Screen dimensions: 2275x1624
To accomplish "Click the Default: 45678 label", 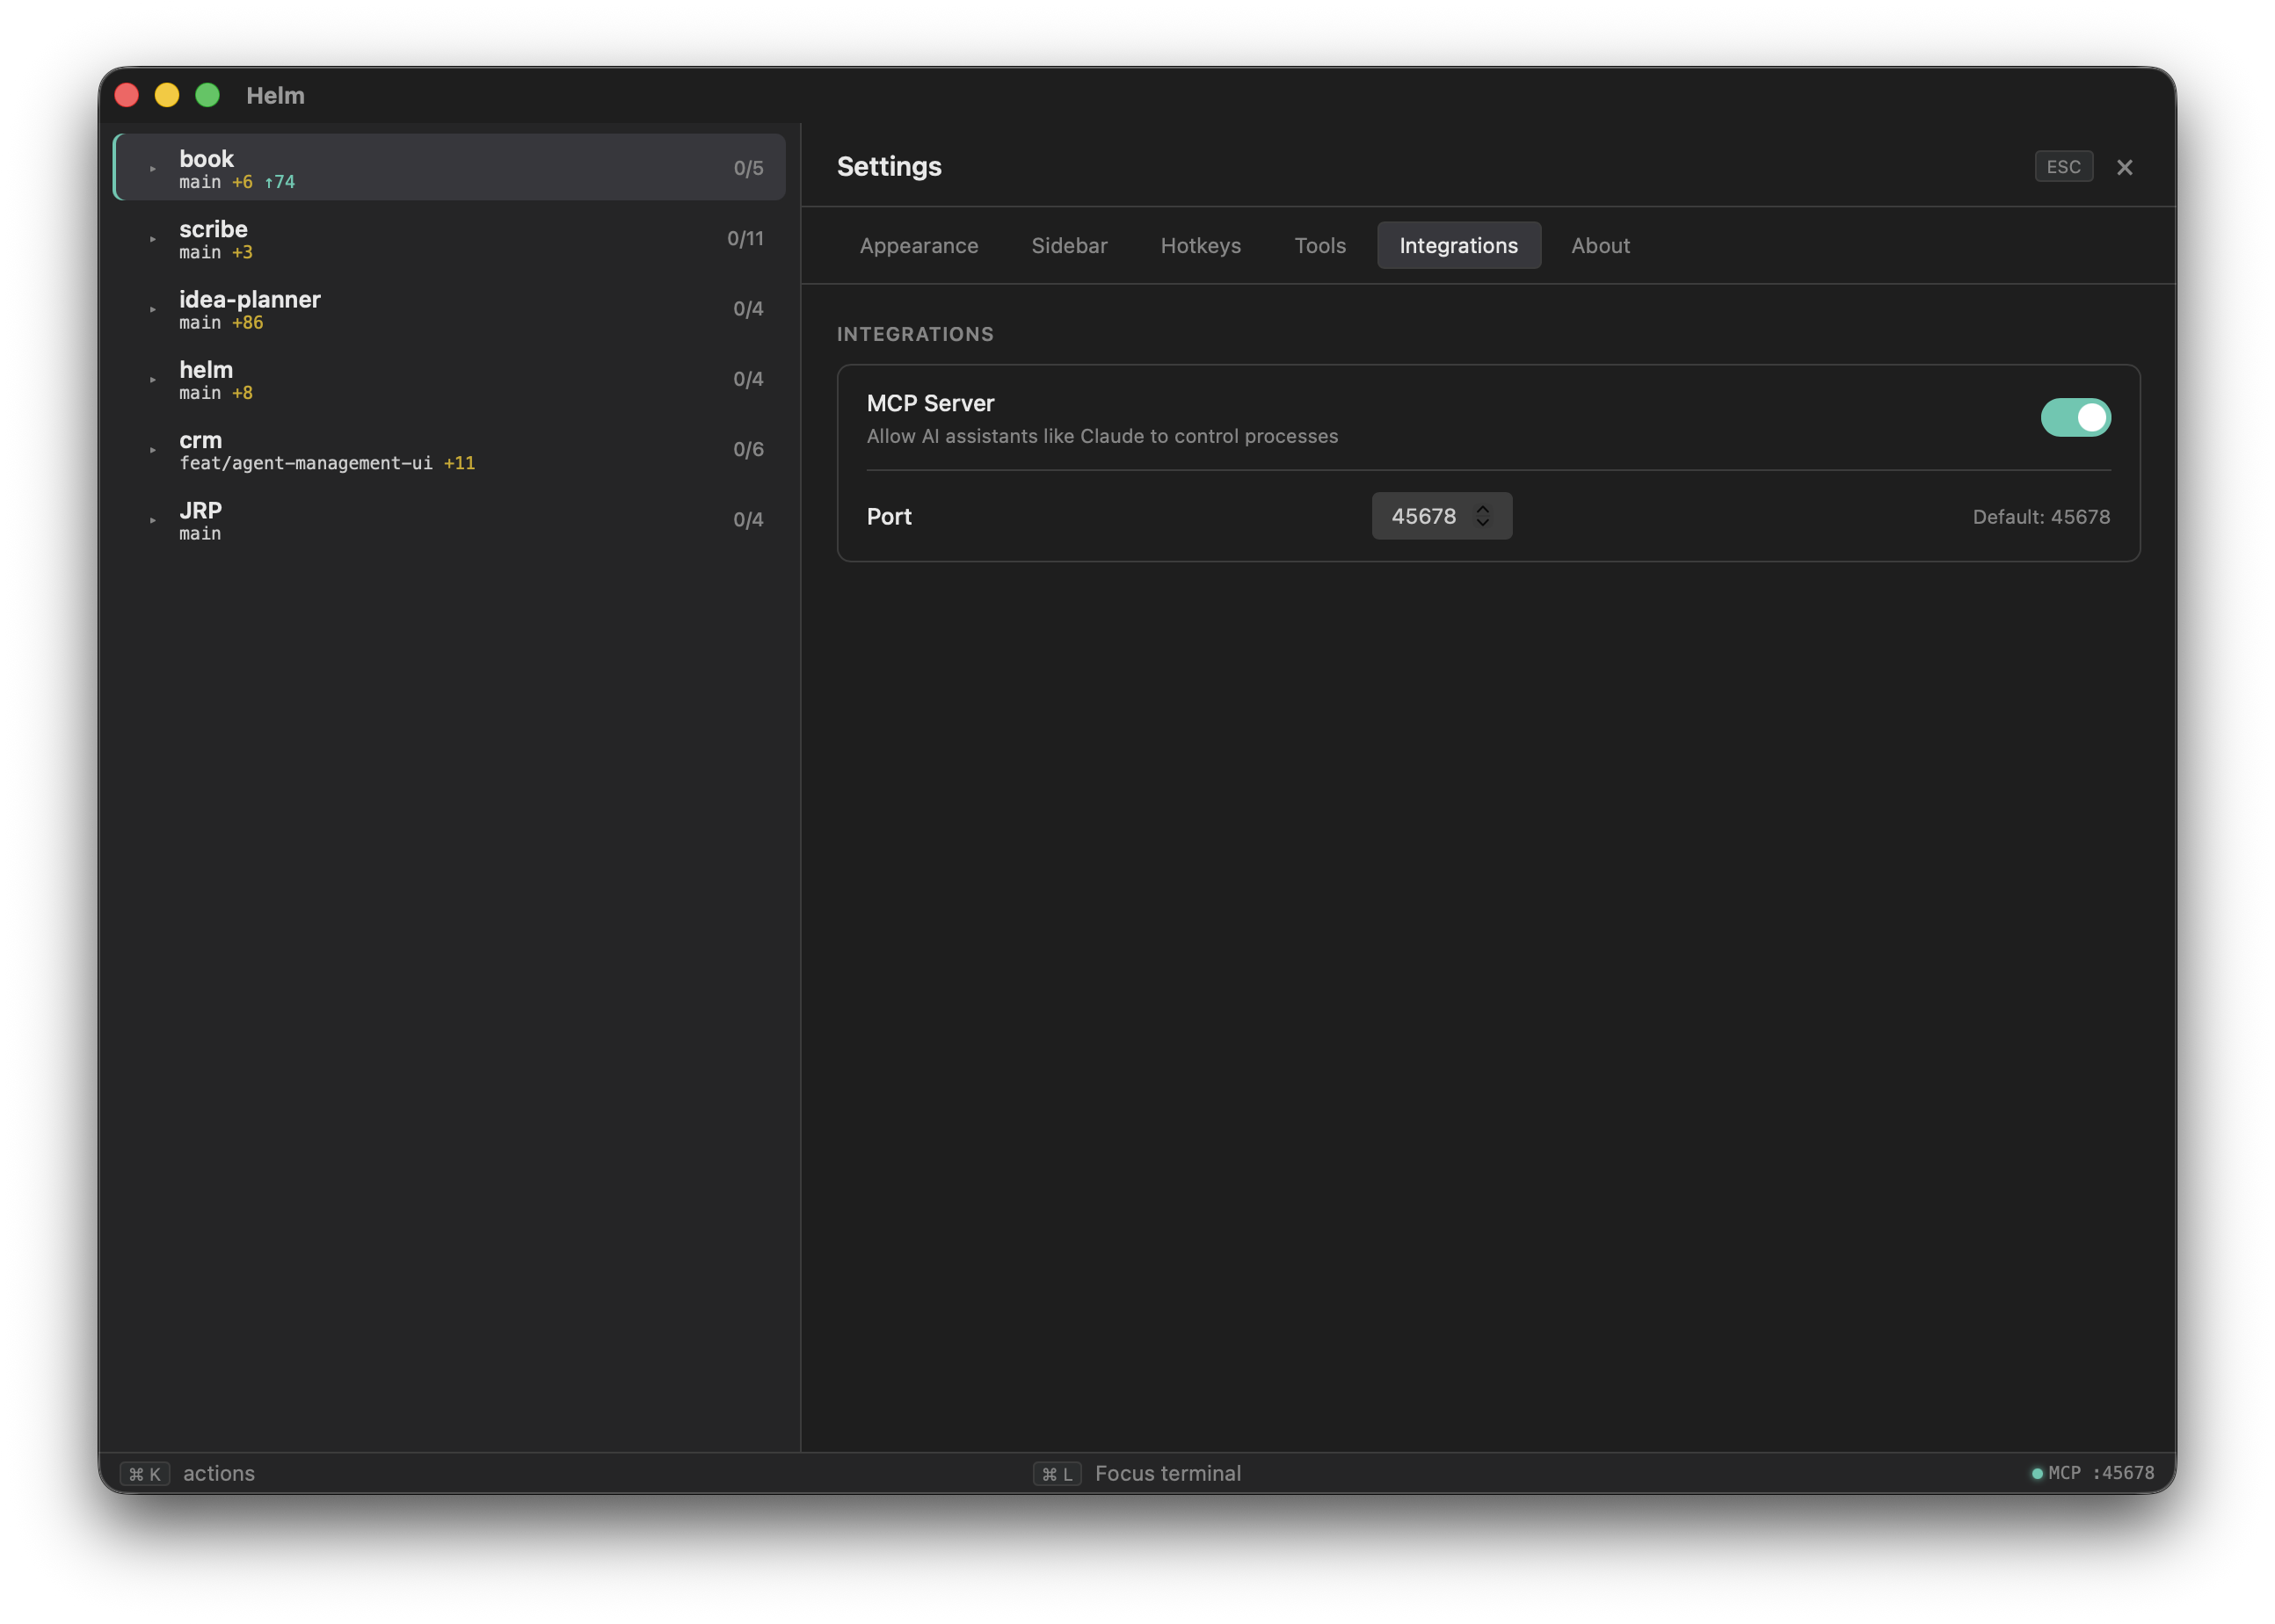I will tap(2040, 517).
